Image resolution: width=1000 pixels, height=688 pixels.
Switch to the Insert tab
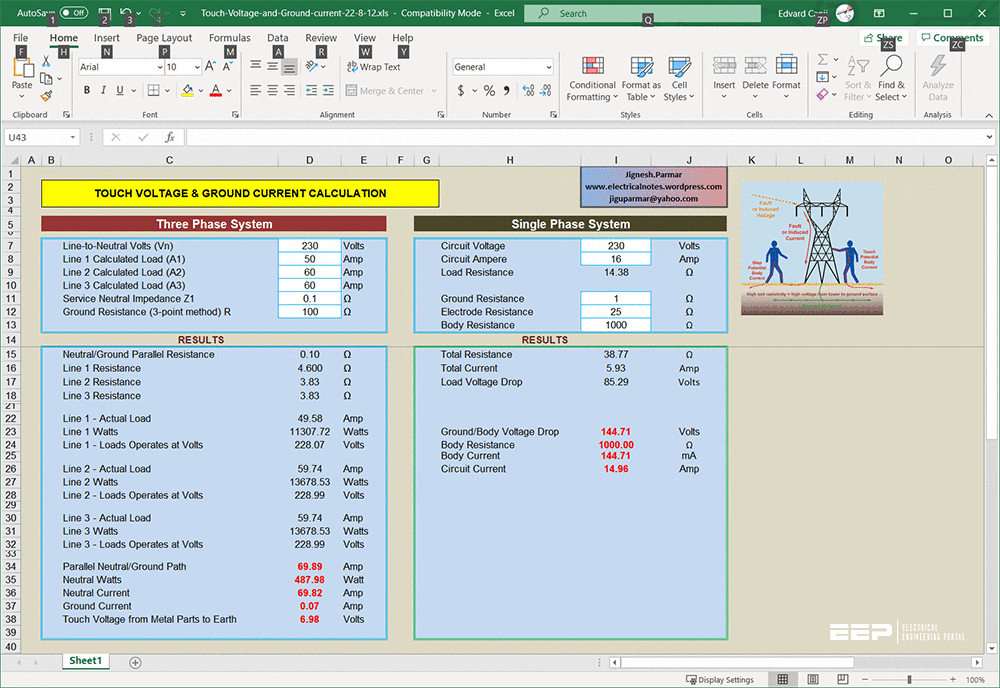(107, 38)
